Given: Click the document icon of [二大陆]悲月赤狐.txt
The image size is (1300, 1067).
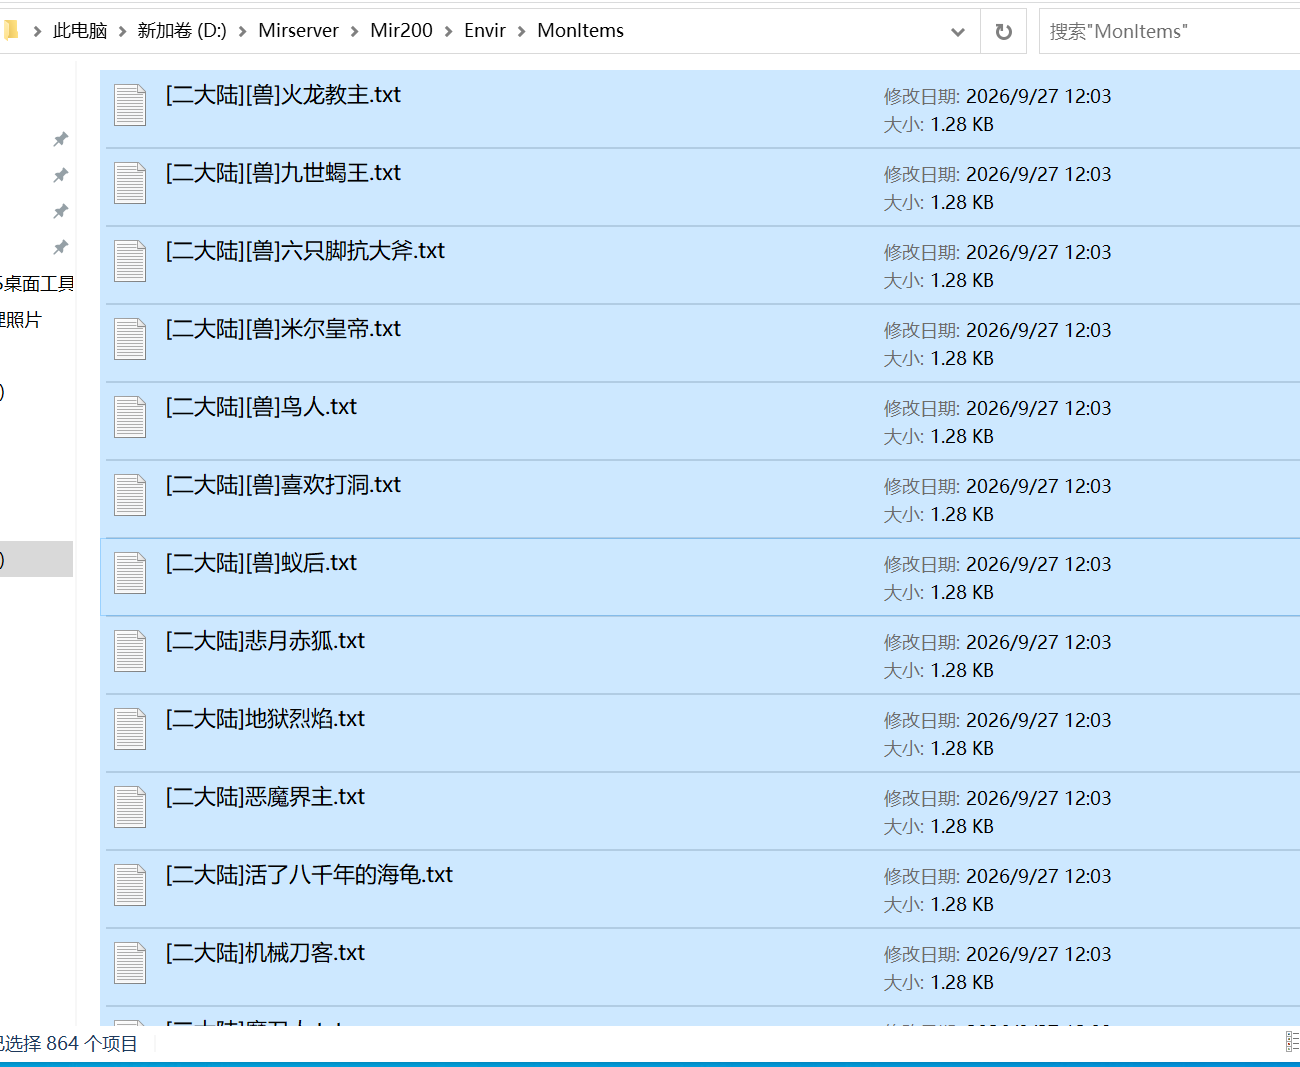Looking at the screenshot, I should coord(130,651).
